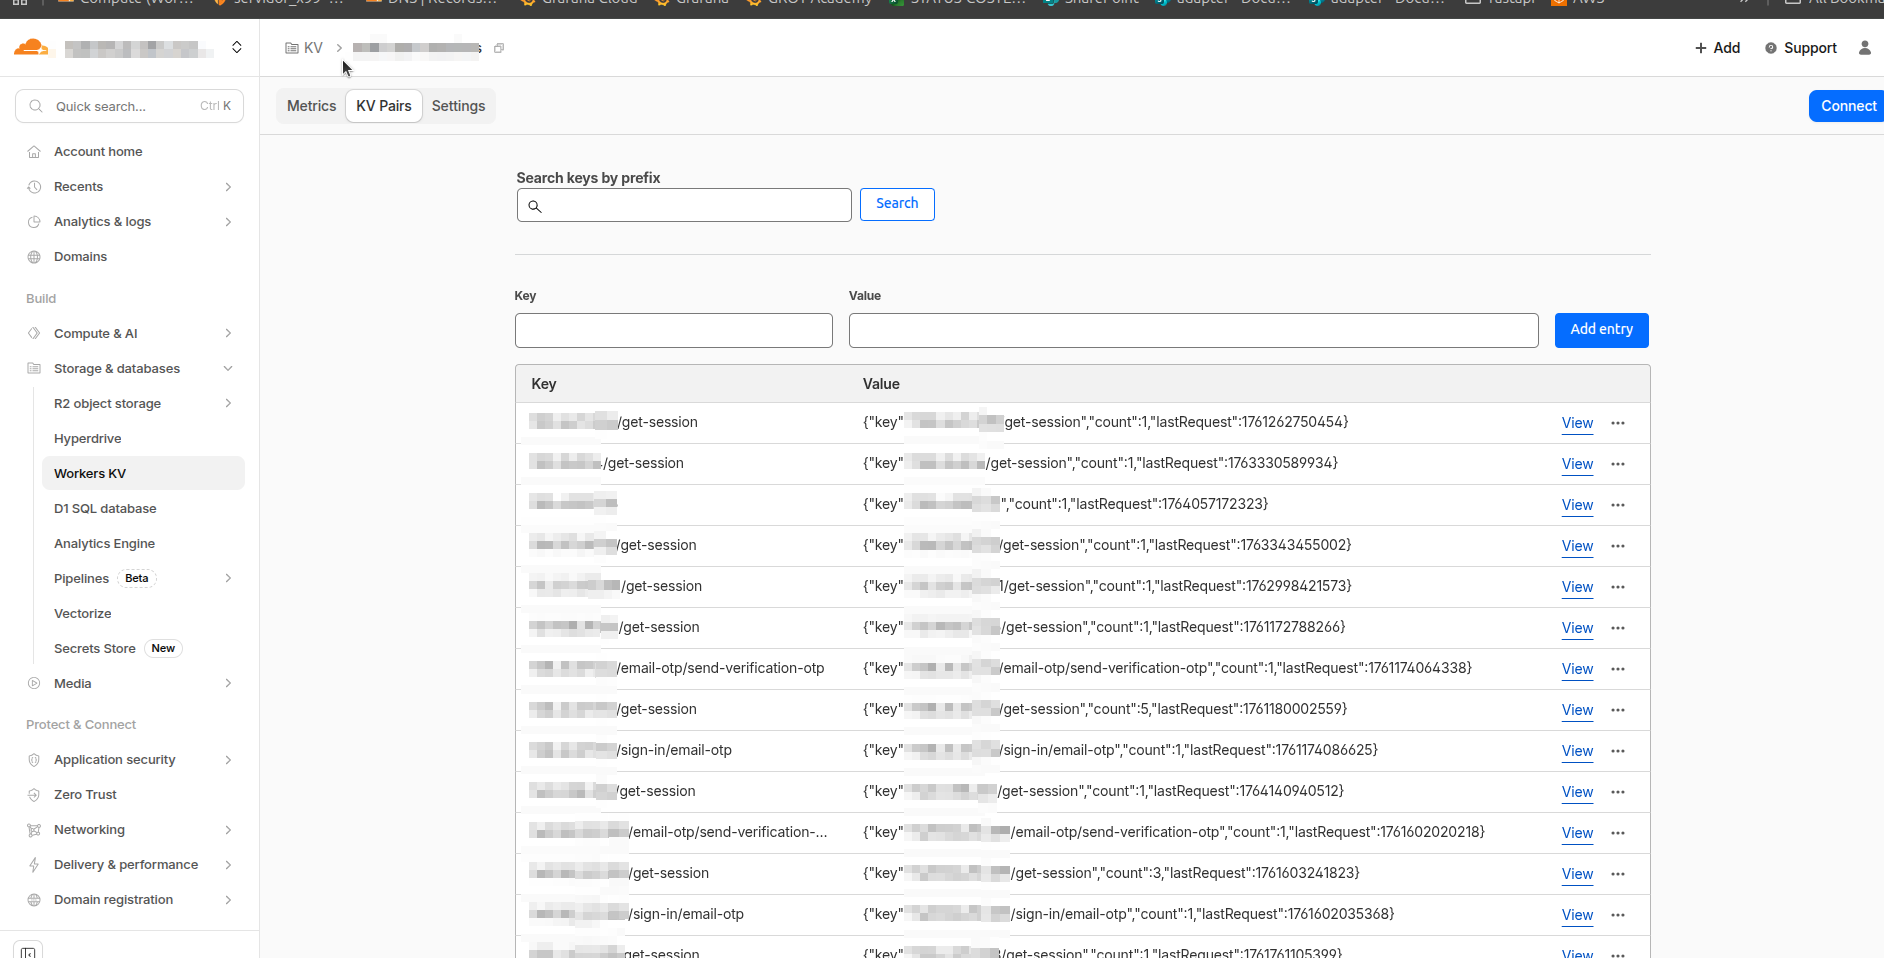The width and height of the screenshot is (1884, 958).
Task: Open three-dot menu for sign-in/email-otp row
Action: (1618, 751)
